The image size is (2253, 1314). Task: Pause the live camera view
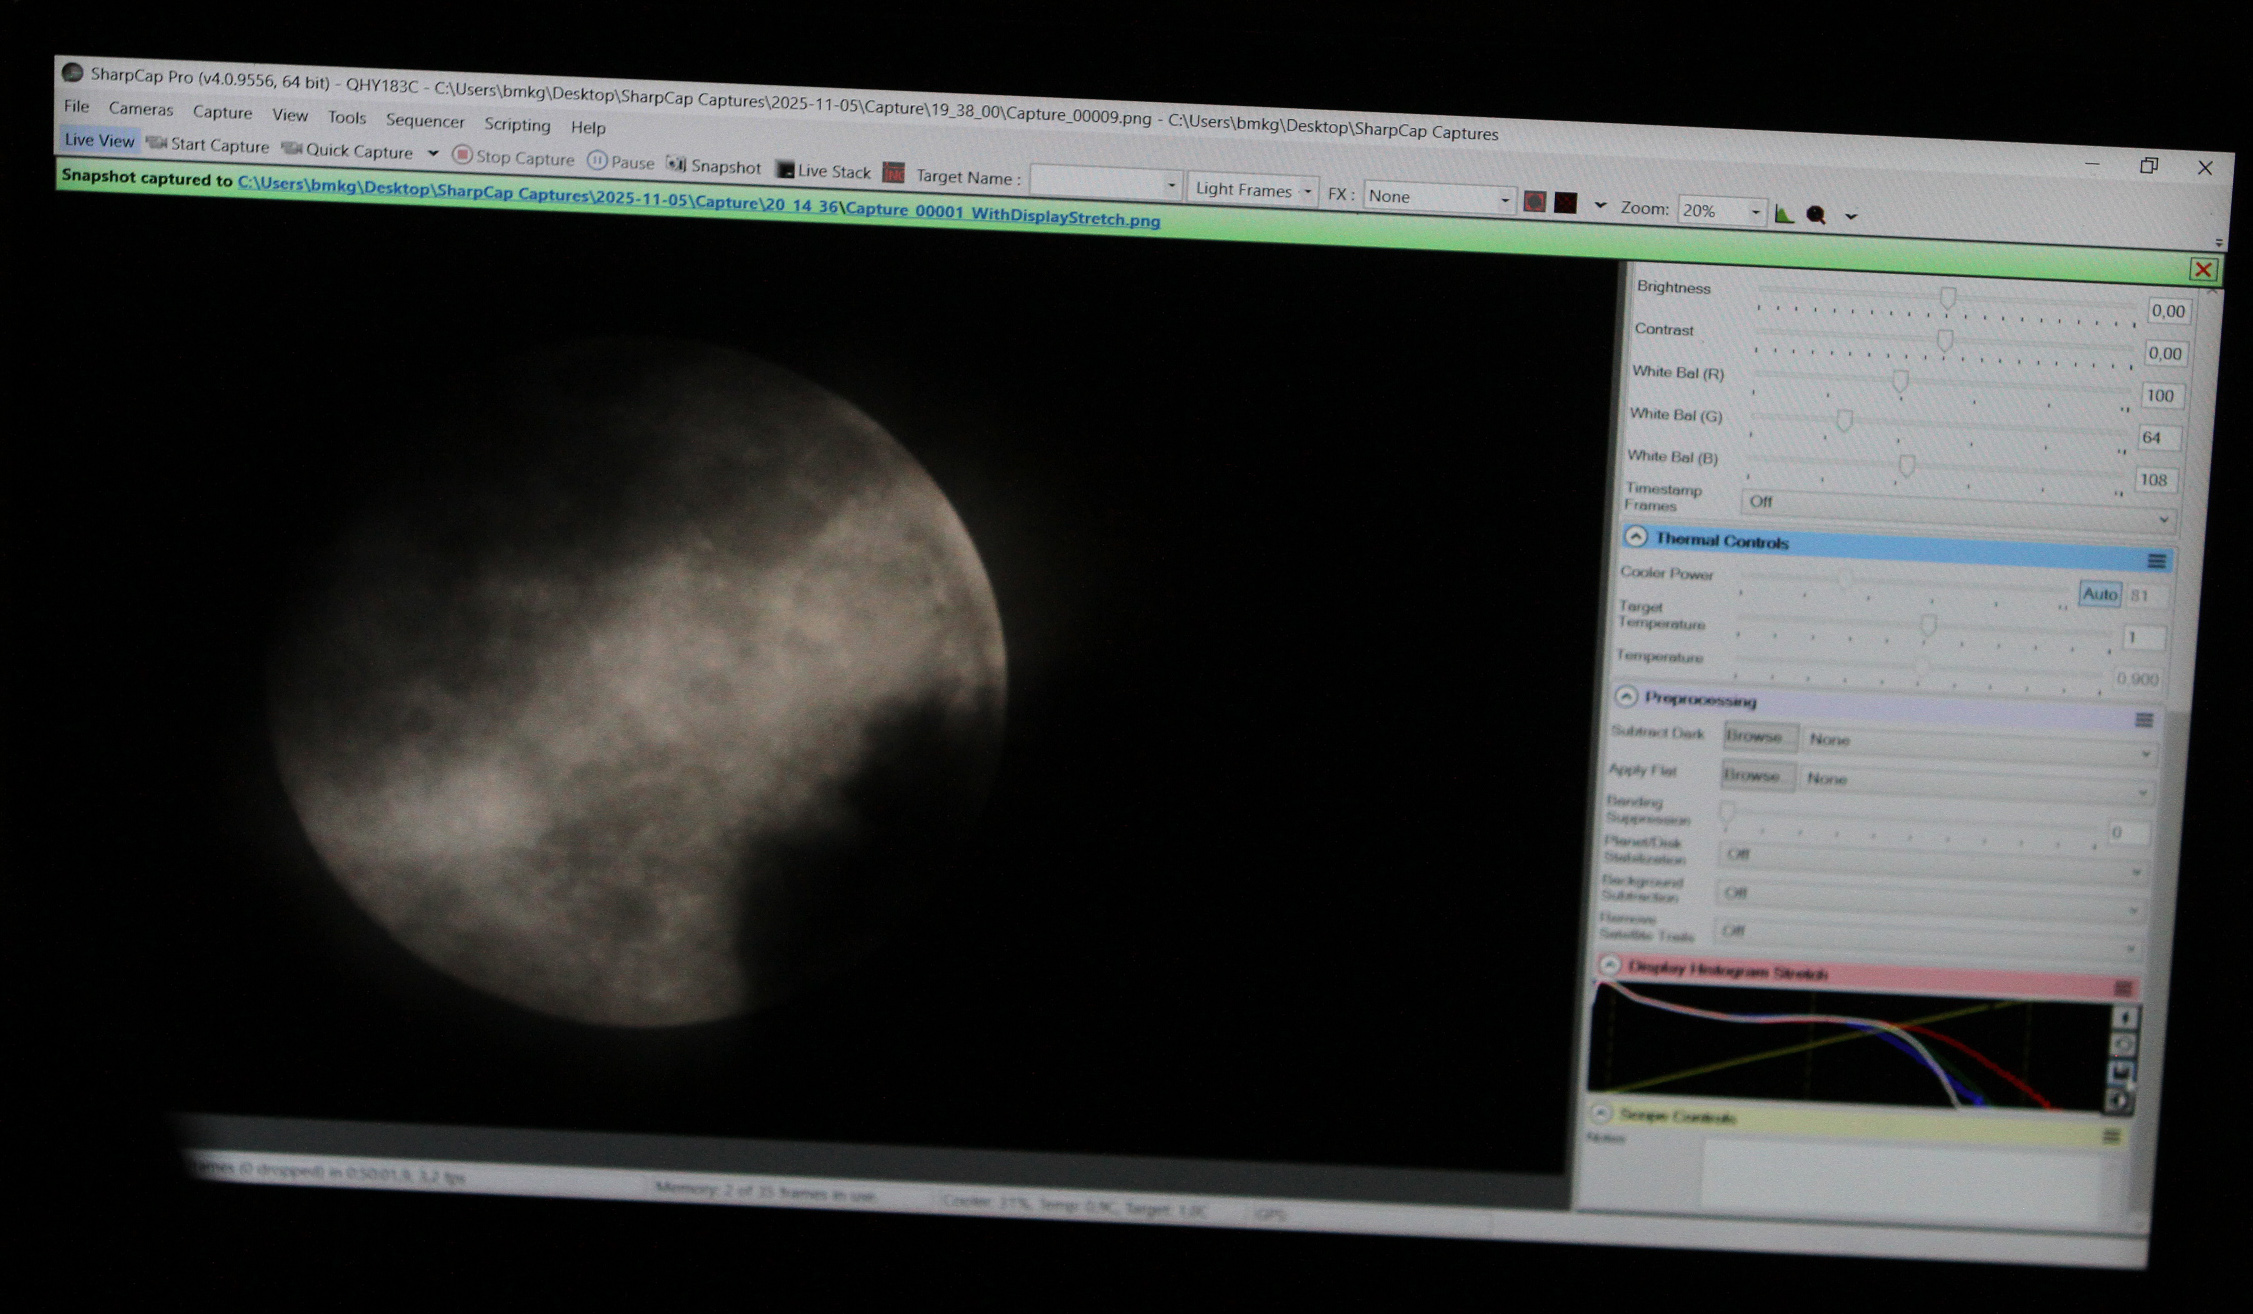(x=597, y=161)
